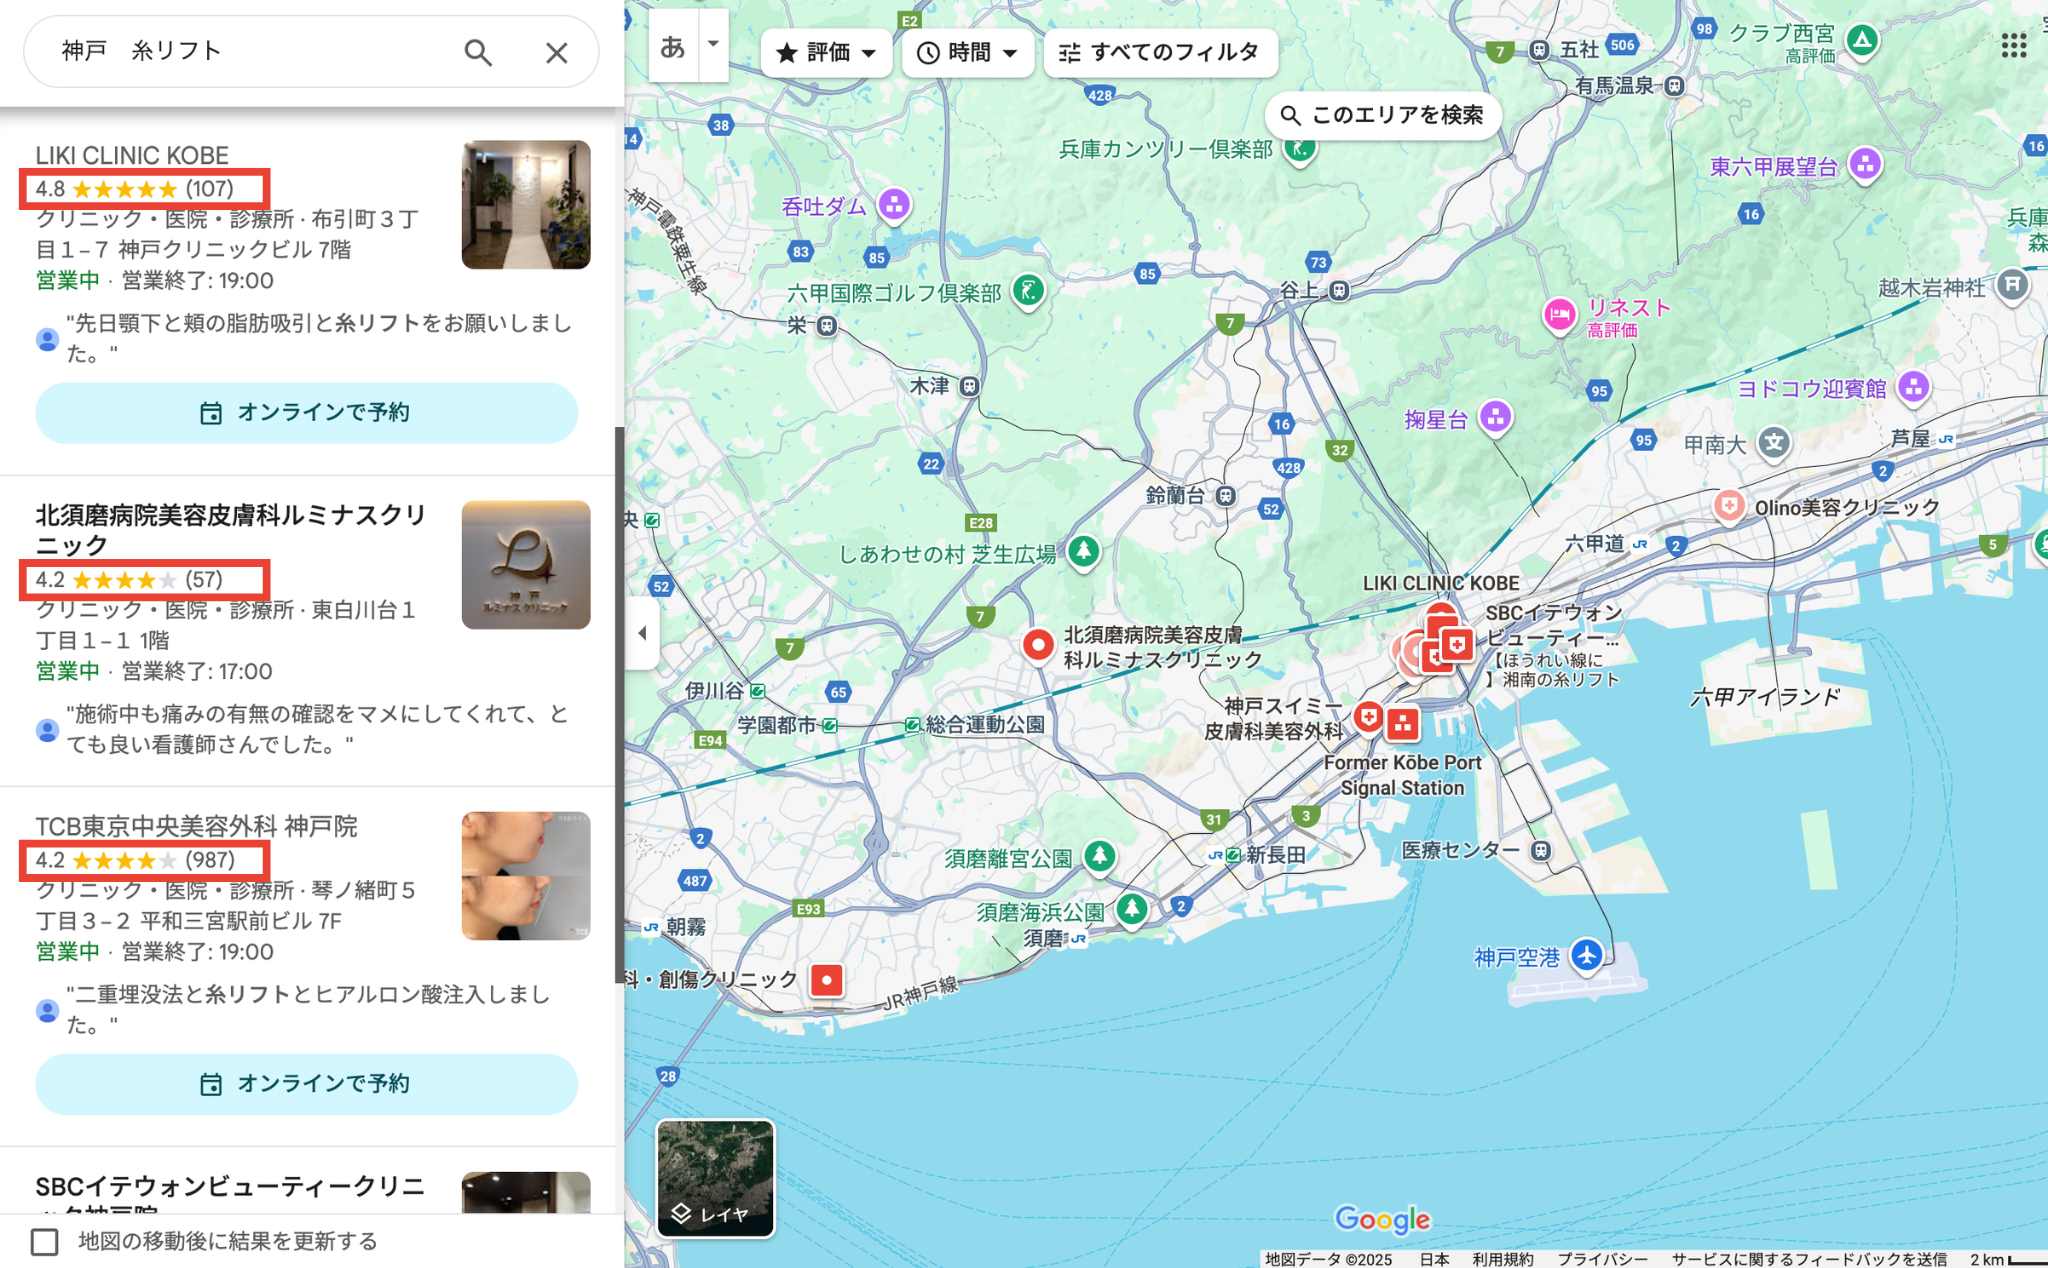Click the あ input-mode button
Viewport: 2048px width, 1268px height.
coord(672,46)
